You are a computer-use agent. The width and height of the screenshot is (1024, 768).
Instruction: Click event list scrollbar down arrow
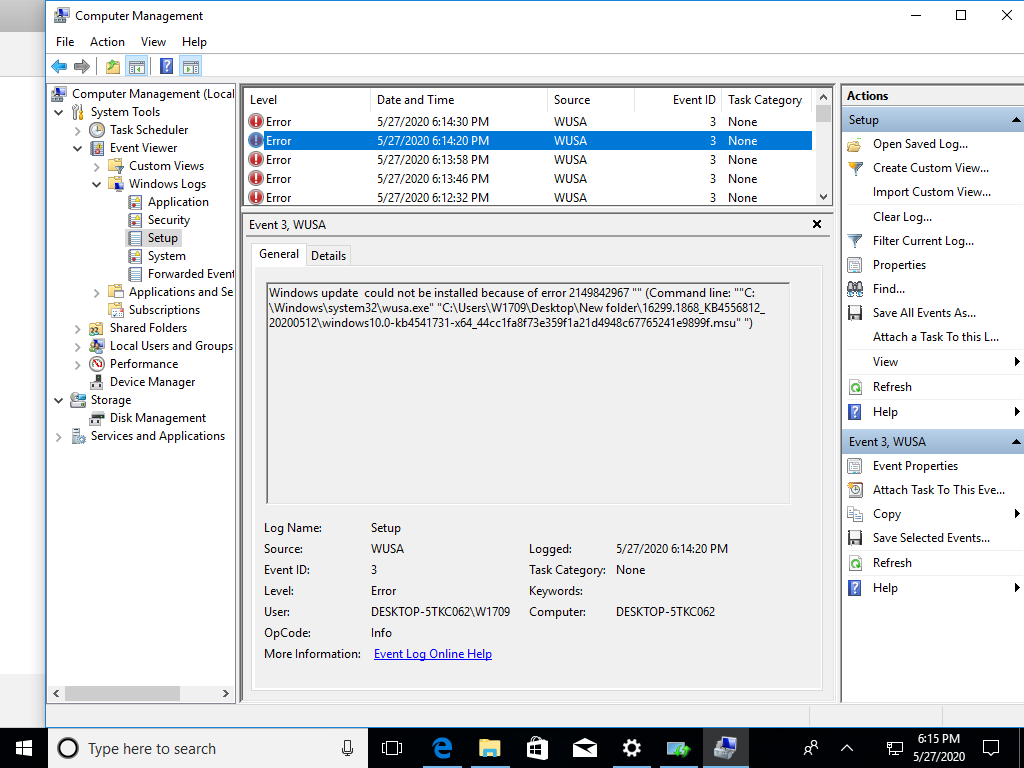point(823,197)
